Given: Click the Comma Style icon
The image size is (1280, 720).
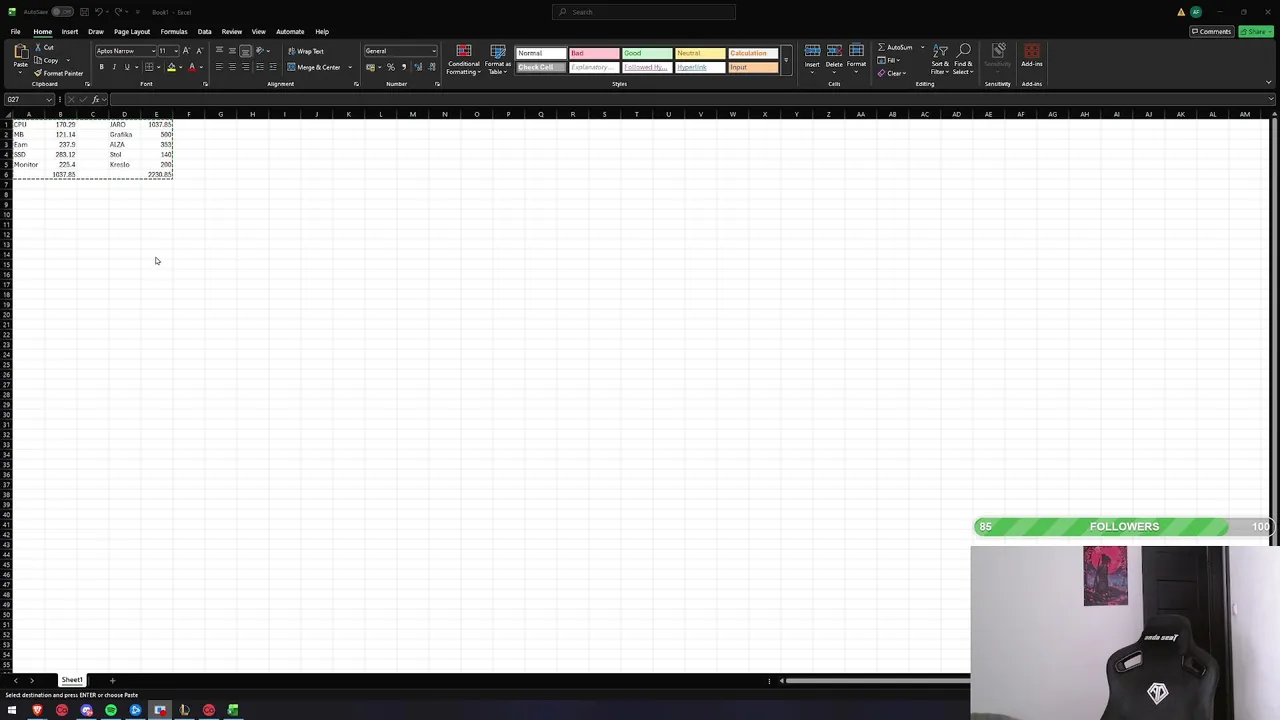Looking at the screenshot, I should [x=404, y=67].
